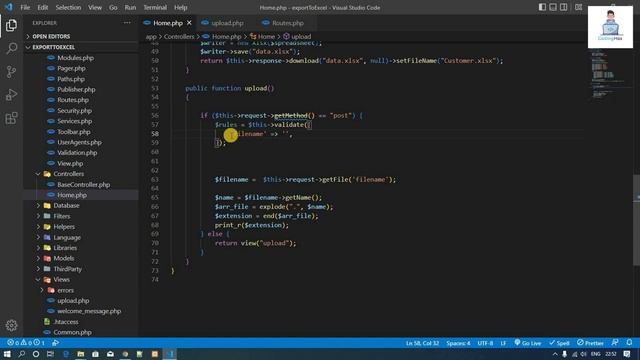Toggle panel layout icon in title bar
Image resolution: width=640 pixels, height=360 pixels.
553,7
